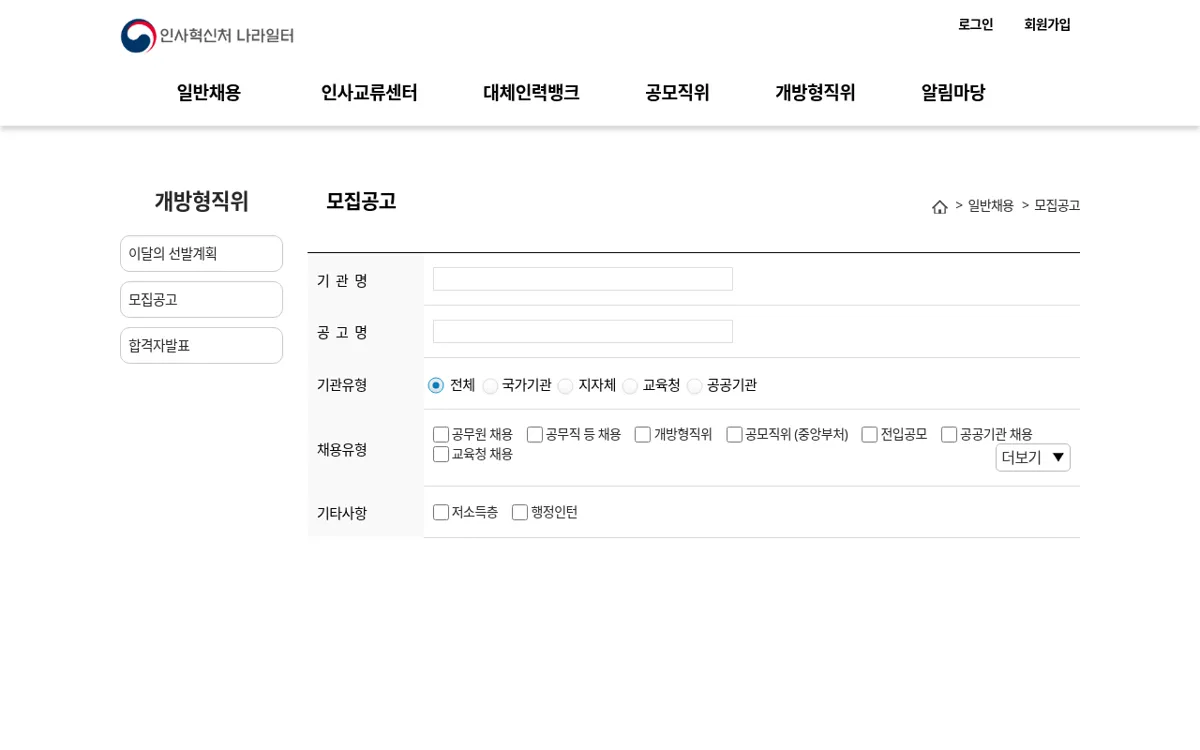This screenshot has width=1200, height=750.
Task: Click the 인사혁신처 나라일터 logo
Action: pos(207,36)
